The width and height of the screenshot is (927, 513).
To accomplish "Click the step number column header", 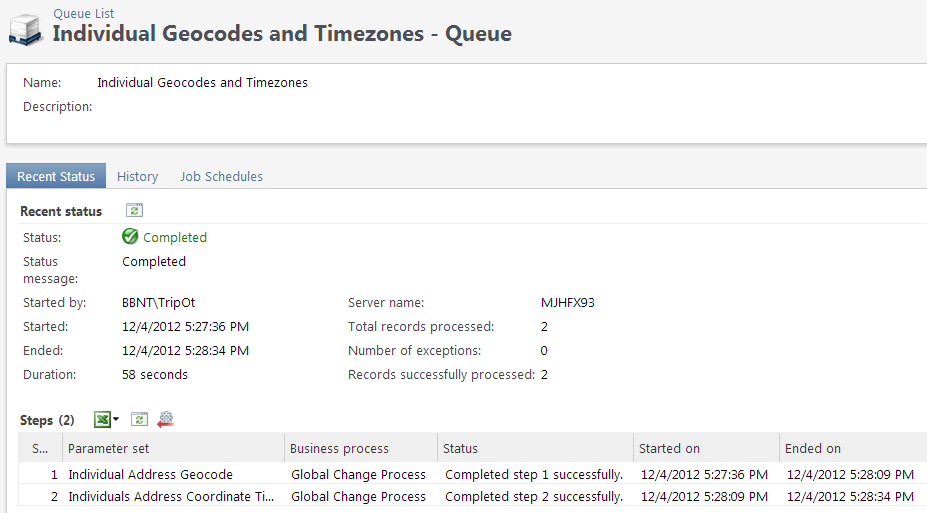I will pos(40,448).
